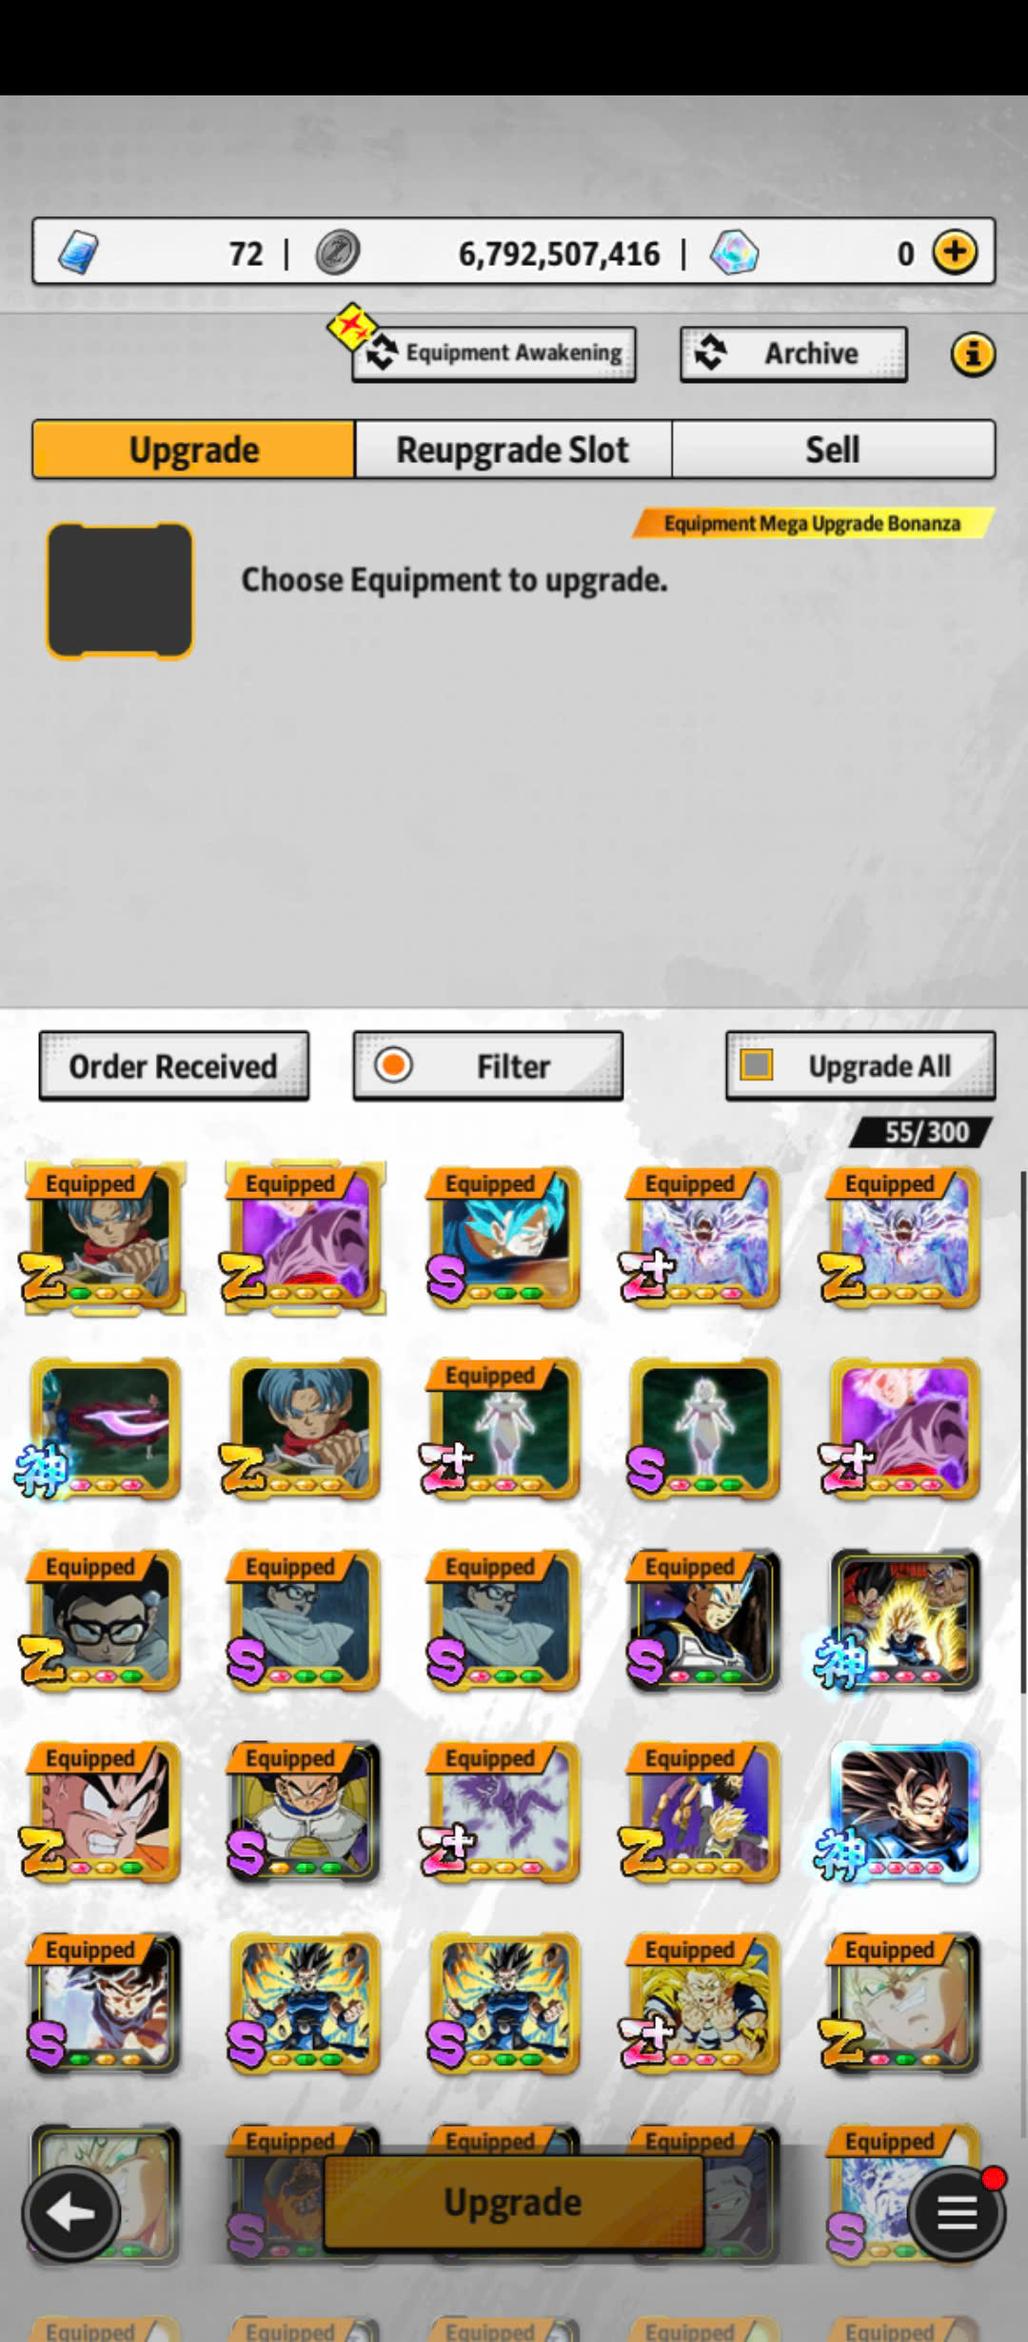1028x2342 pixels.
Task: Open the yellow info icon
Action: (x=972, y=354)
